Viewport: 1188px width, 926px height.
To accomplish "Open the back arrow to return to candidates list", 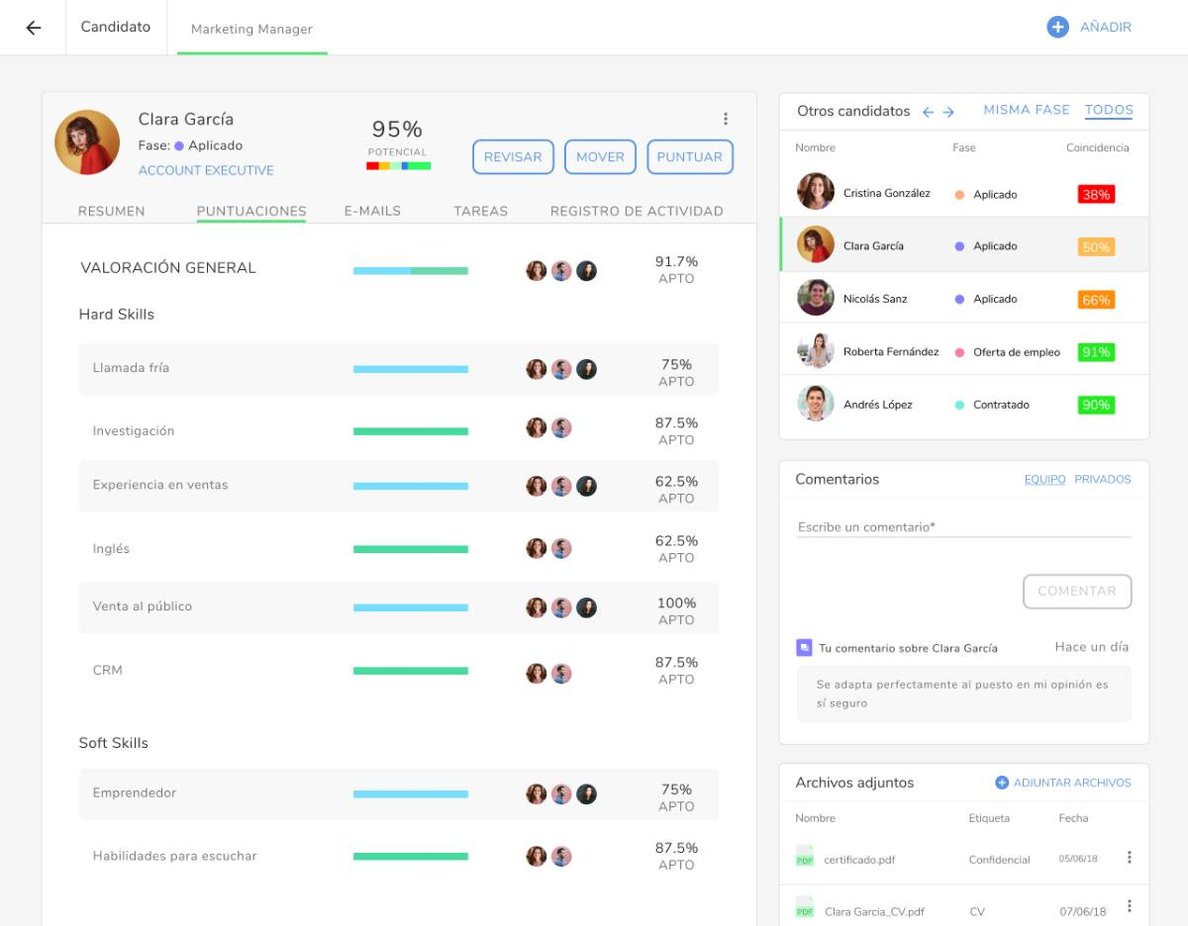I will (33, 27).
